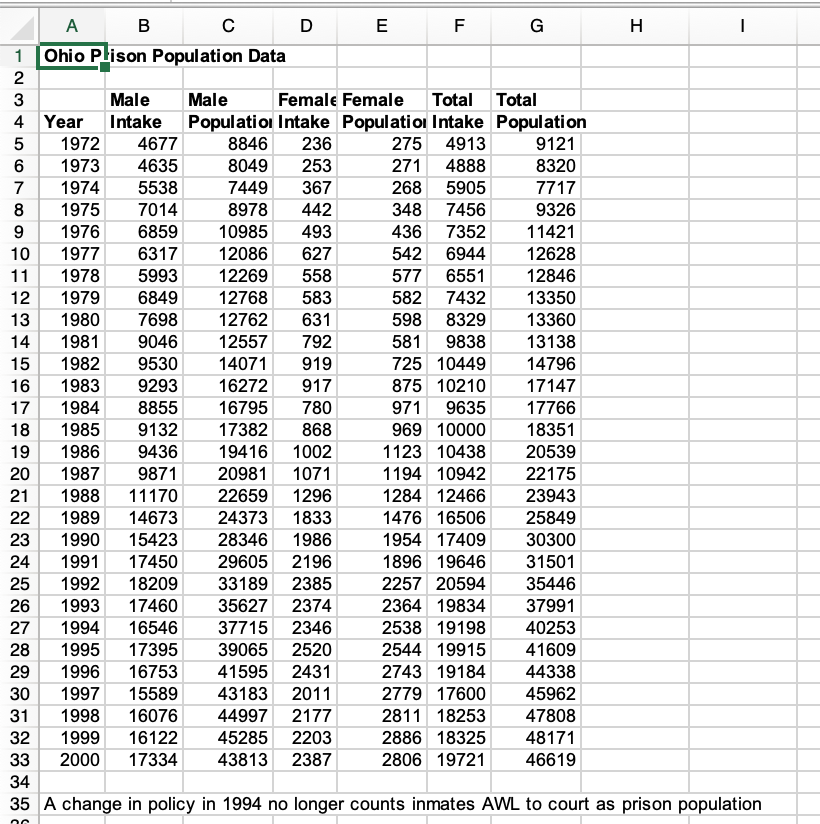Click the year cell 1988
The width and height of the screenshot is (820, 824).
(x=72, y=496)
